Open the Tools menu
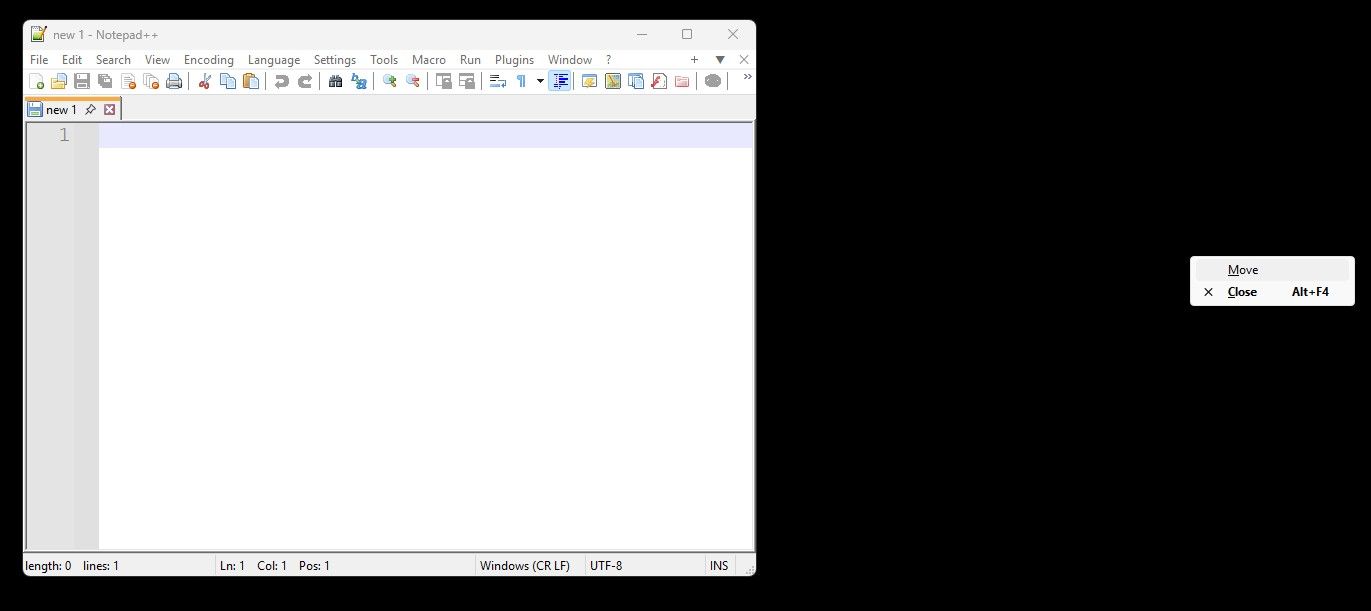Viewport: 1371px width, 611px height. [x=384, y=60]
